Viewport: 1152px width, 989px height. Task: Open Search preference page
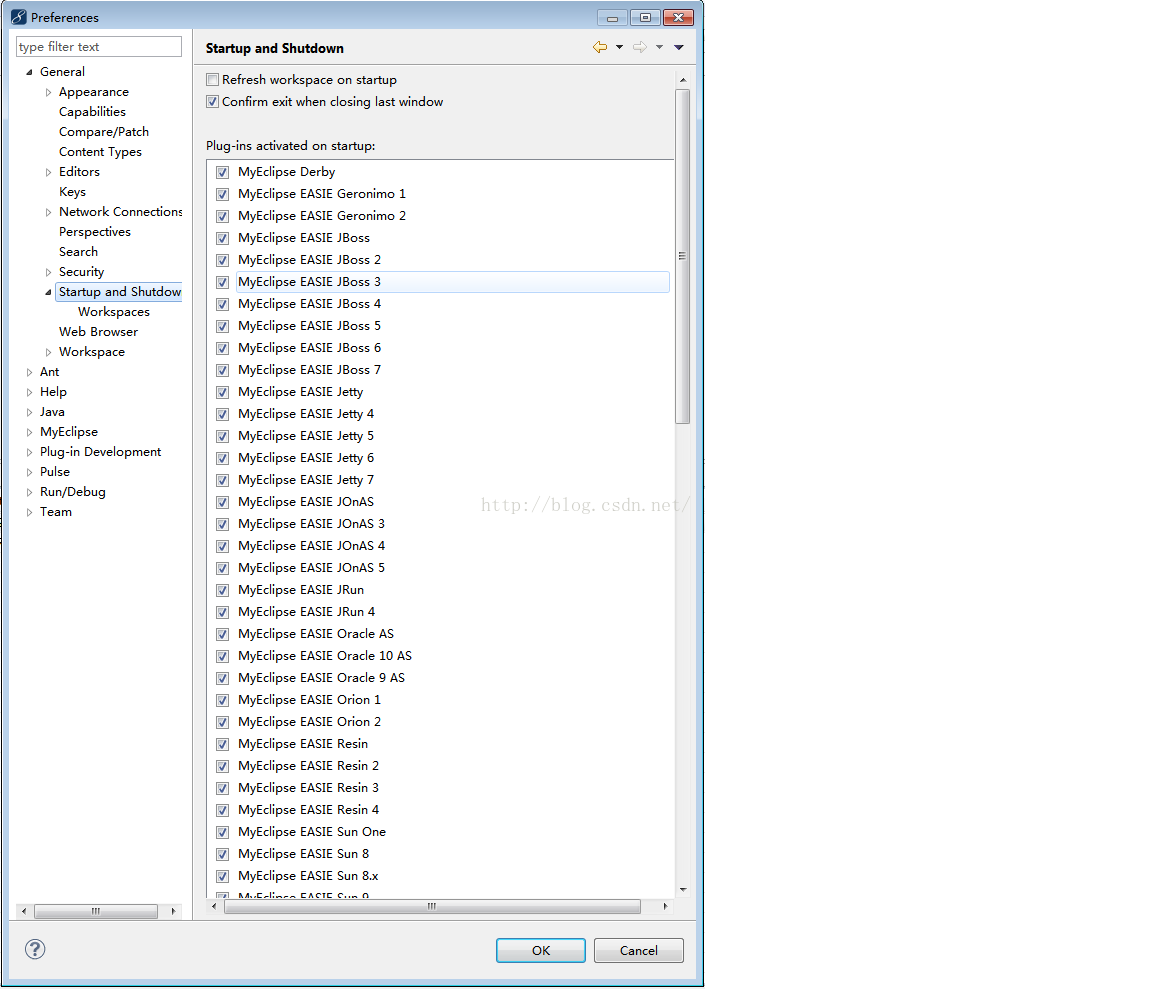point(78,251)
